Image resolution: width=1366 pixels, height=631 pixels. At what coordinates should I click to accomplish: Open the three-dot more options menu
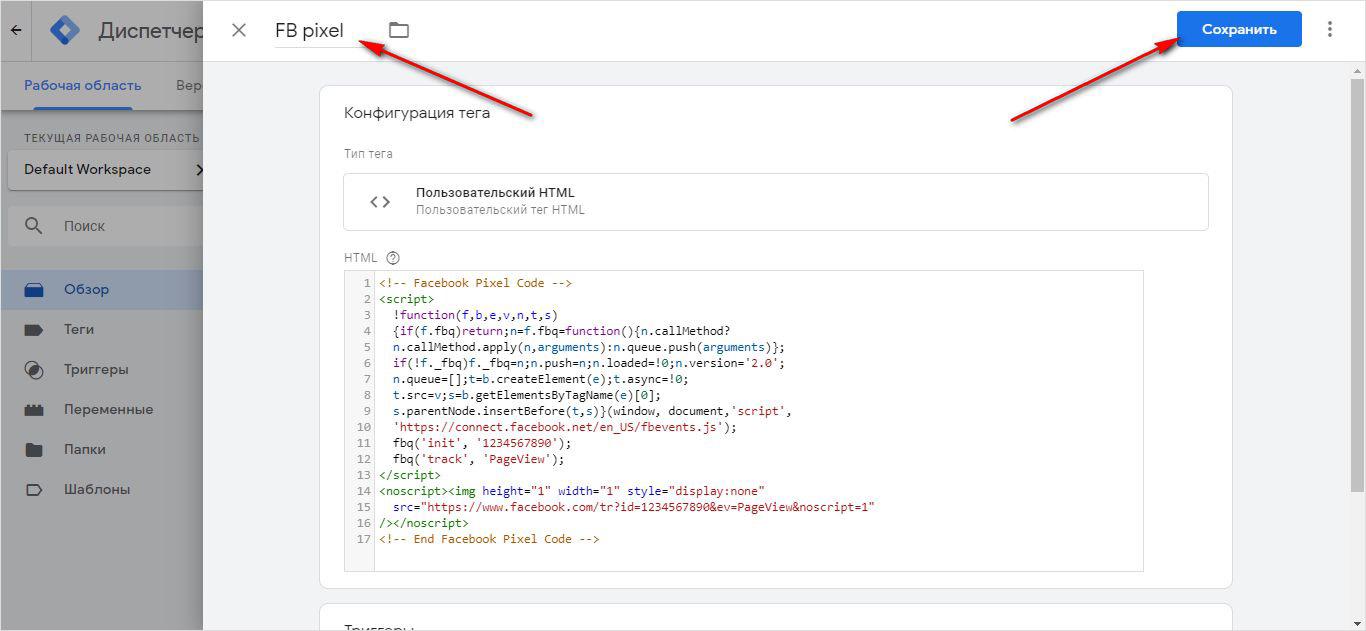[x=1330, y=29]
